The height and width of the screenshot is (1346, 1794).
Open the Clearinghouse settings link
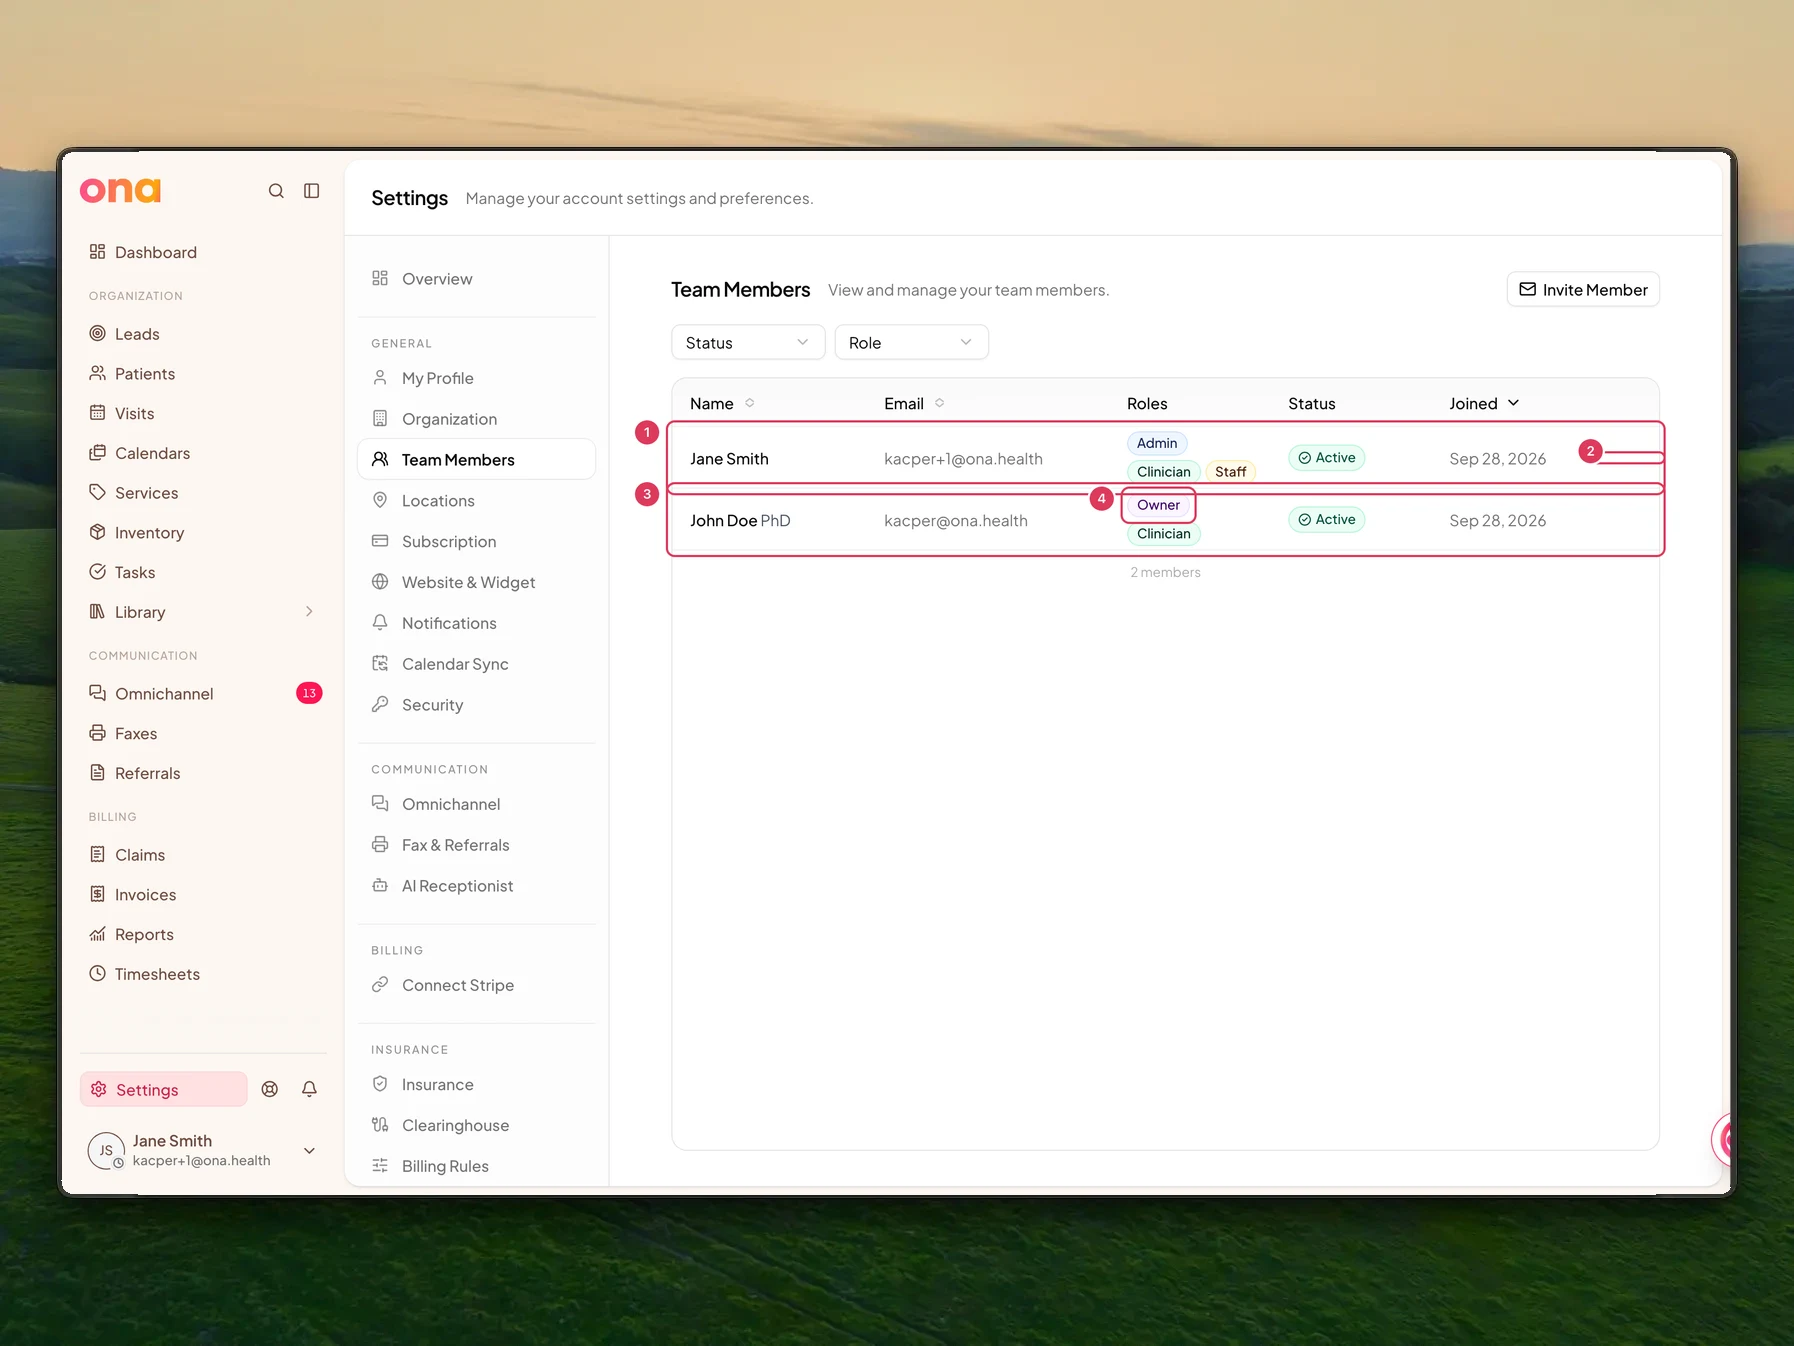[x=476, y=1125]
